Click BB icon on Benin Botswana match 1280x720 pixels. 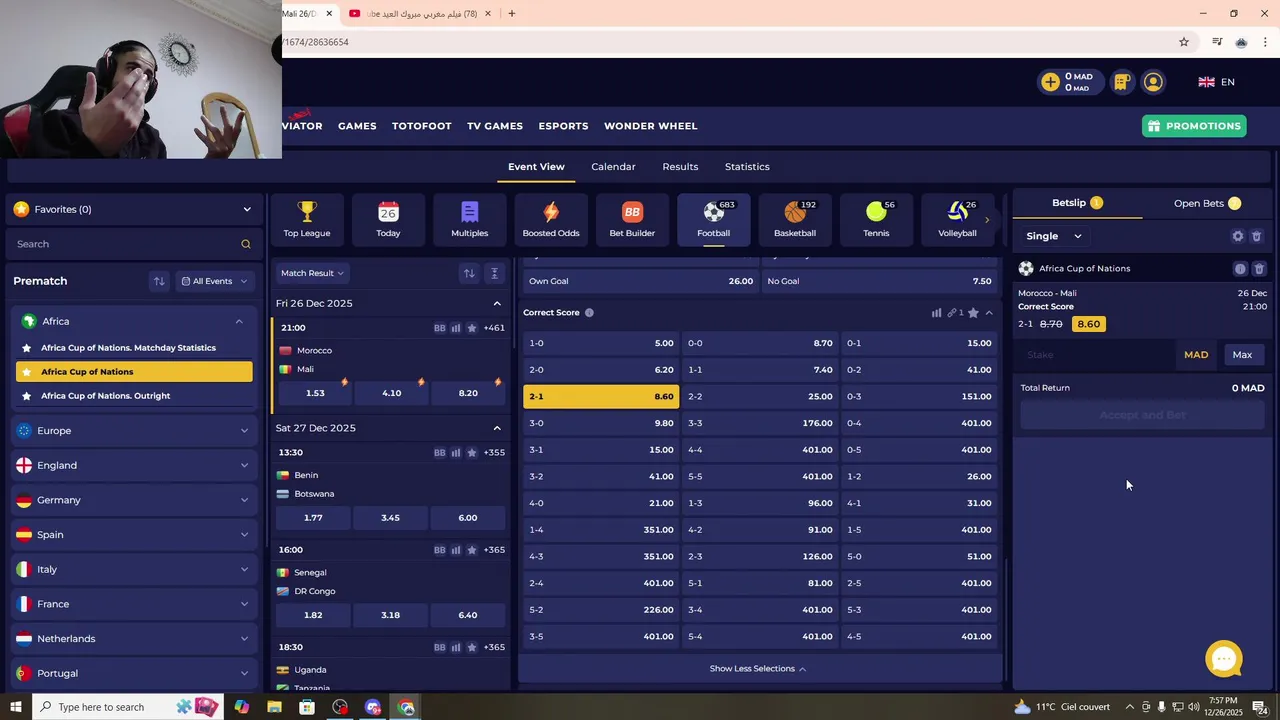(439, 453)
